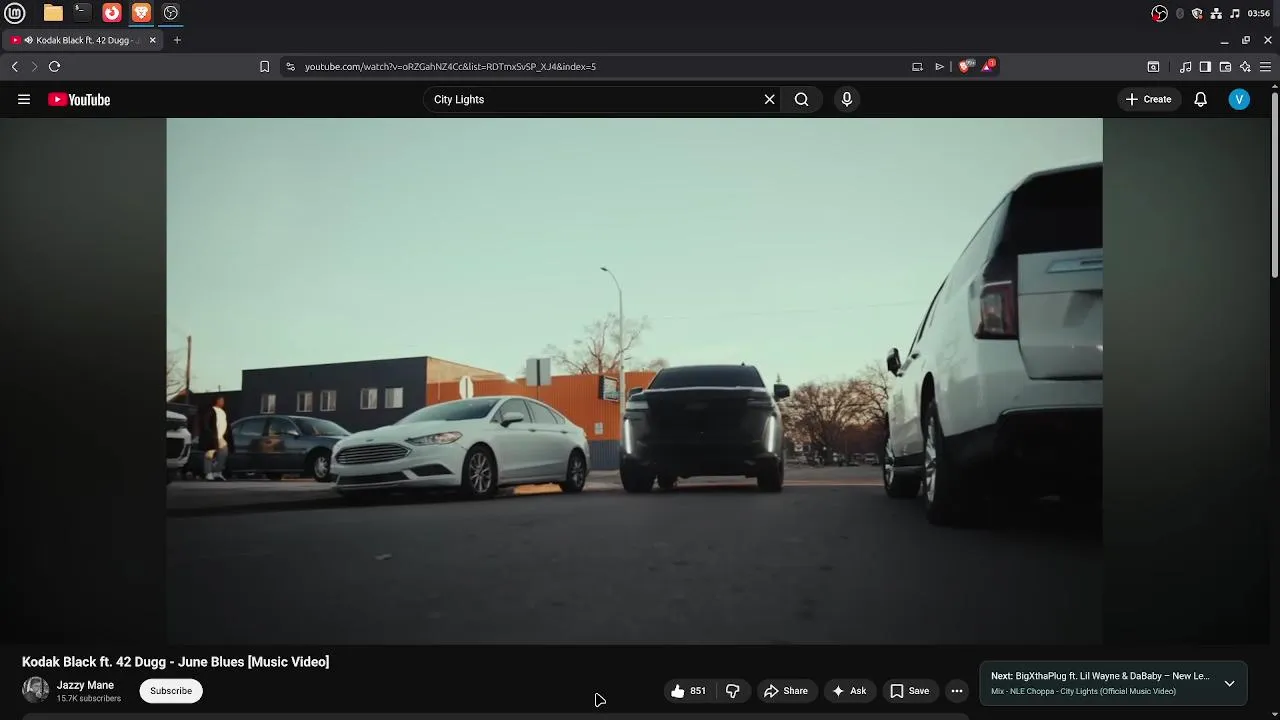1280x720 pixels.
Task: Dislike the June Blues video
Action: (x=733, y=691)
